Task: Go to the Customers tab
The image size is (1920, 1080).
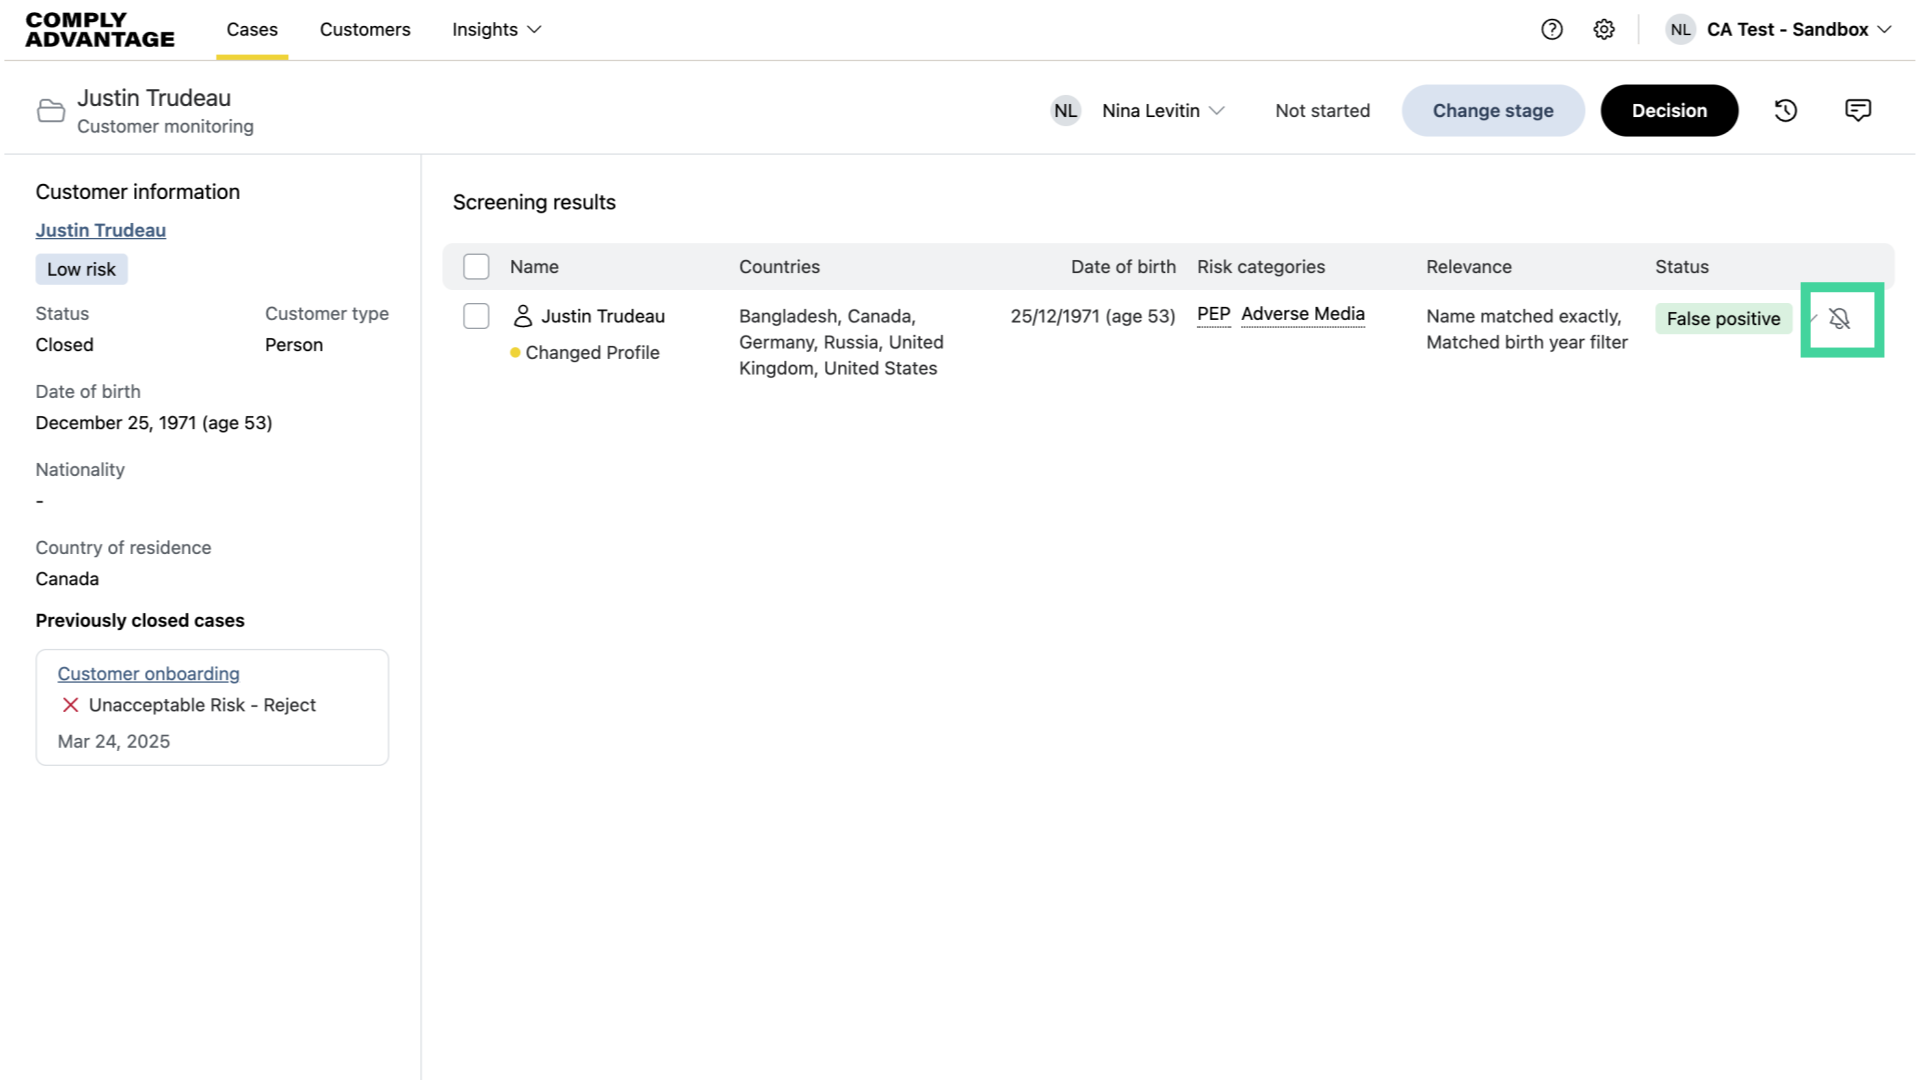Action: pyautogui.click(x=365, y=30)
